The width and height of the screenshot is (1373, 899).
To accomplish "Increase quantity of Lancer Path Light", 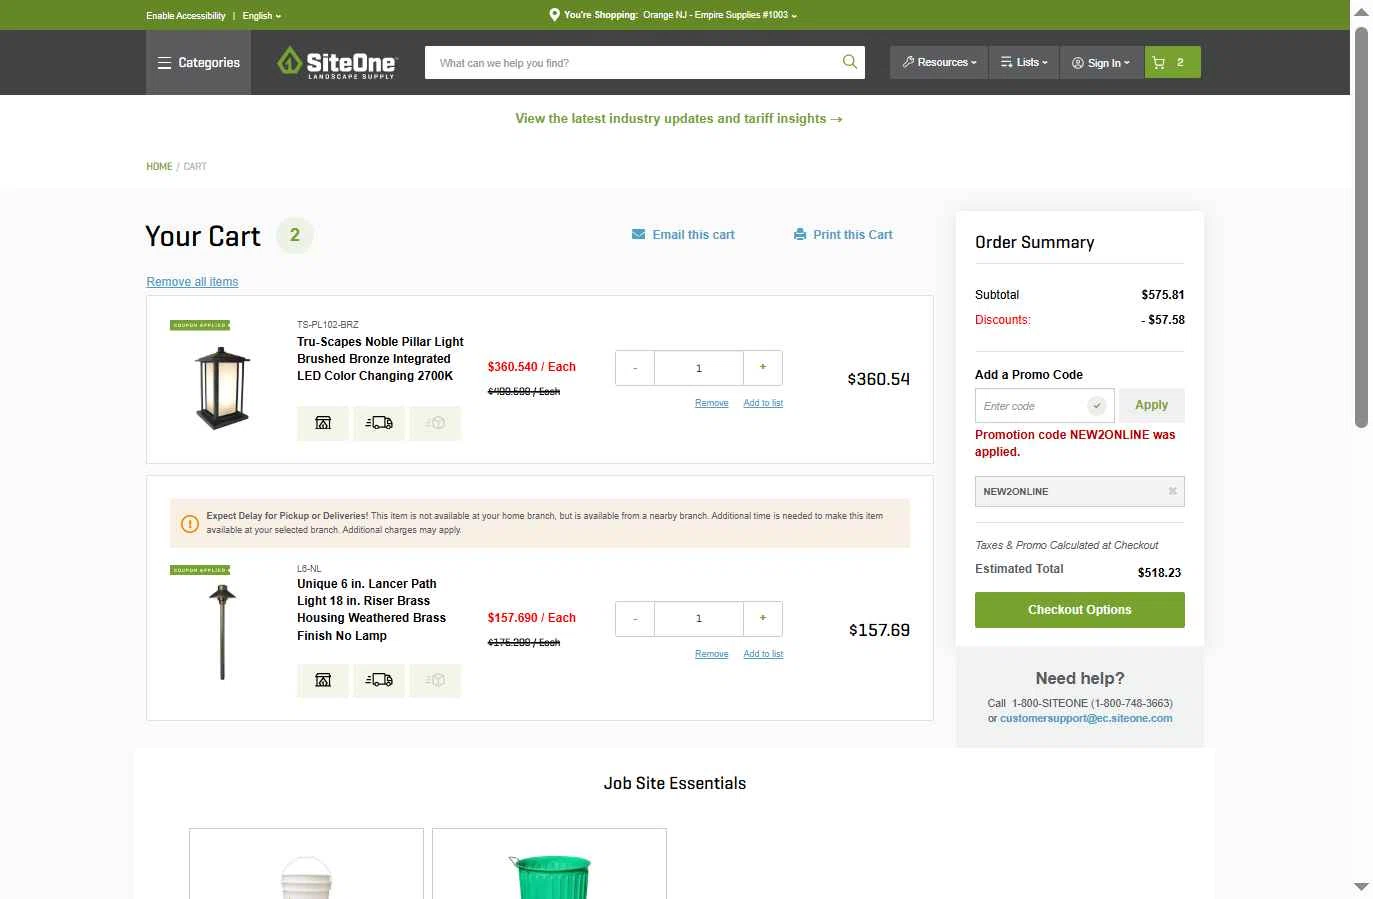I will tap(763, 619).
